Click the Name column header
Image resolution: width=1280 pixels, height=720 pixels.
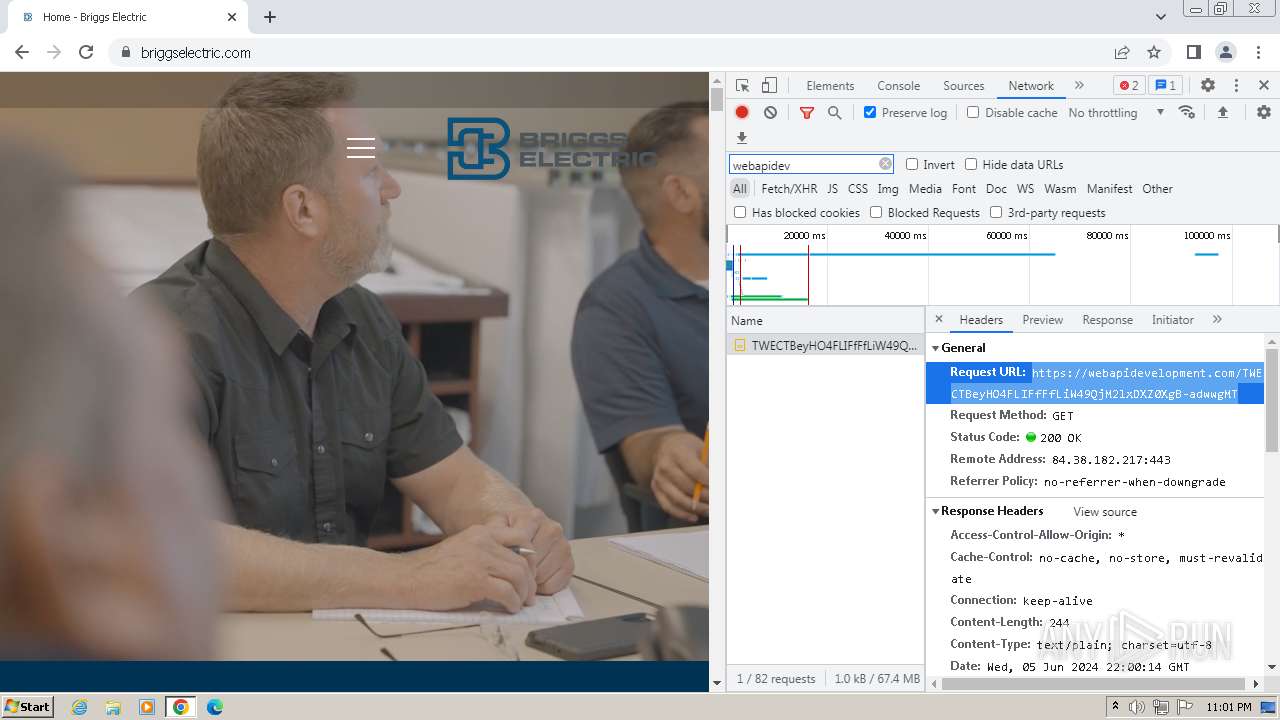tap(825, 321)
